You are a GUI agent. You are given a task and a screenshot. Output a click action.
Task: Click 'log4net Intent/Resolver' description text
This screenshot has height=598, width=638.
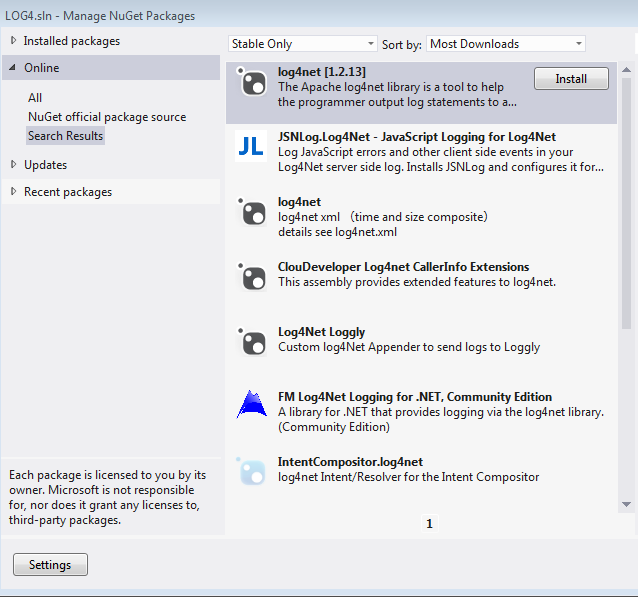(409, 477)
